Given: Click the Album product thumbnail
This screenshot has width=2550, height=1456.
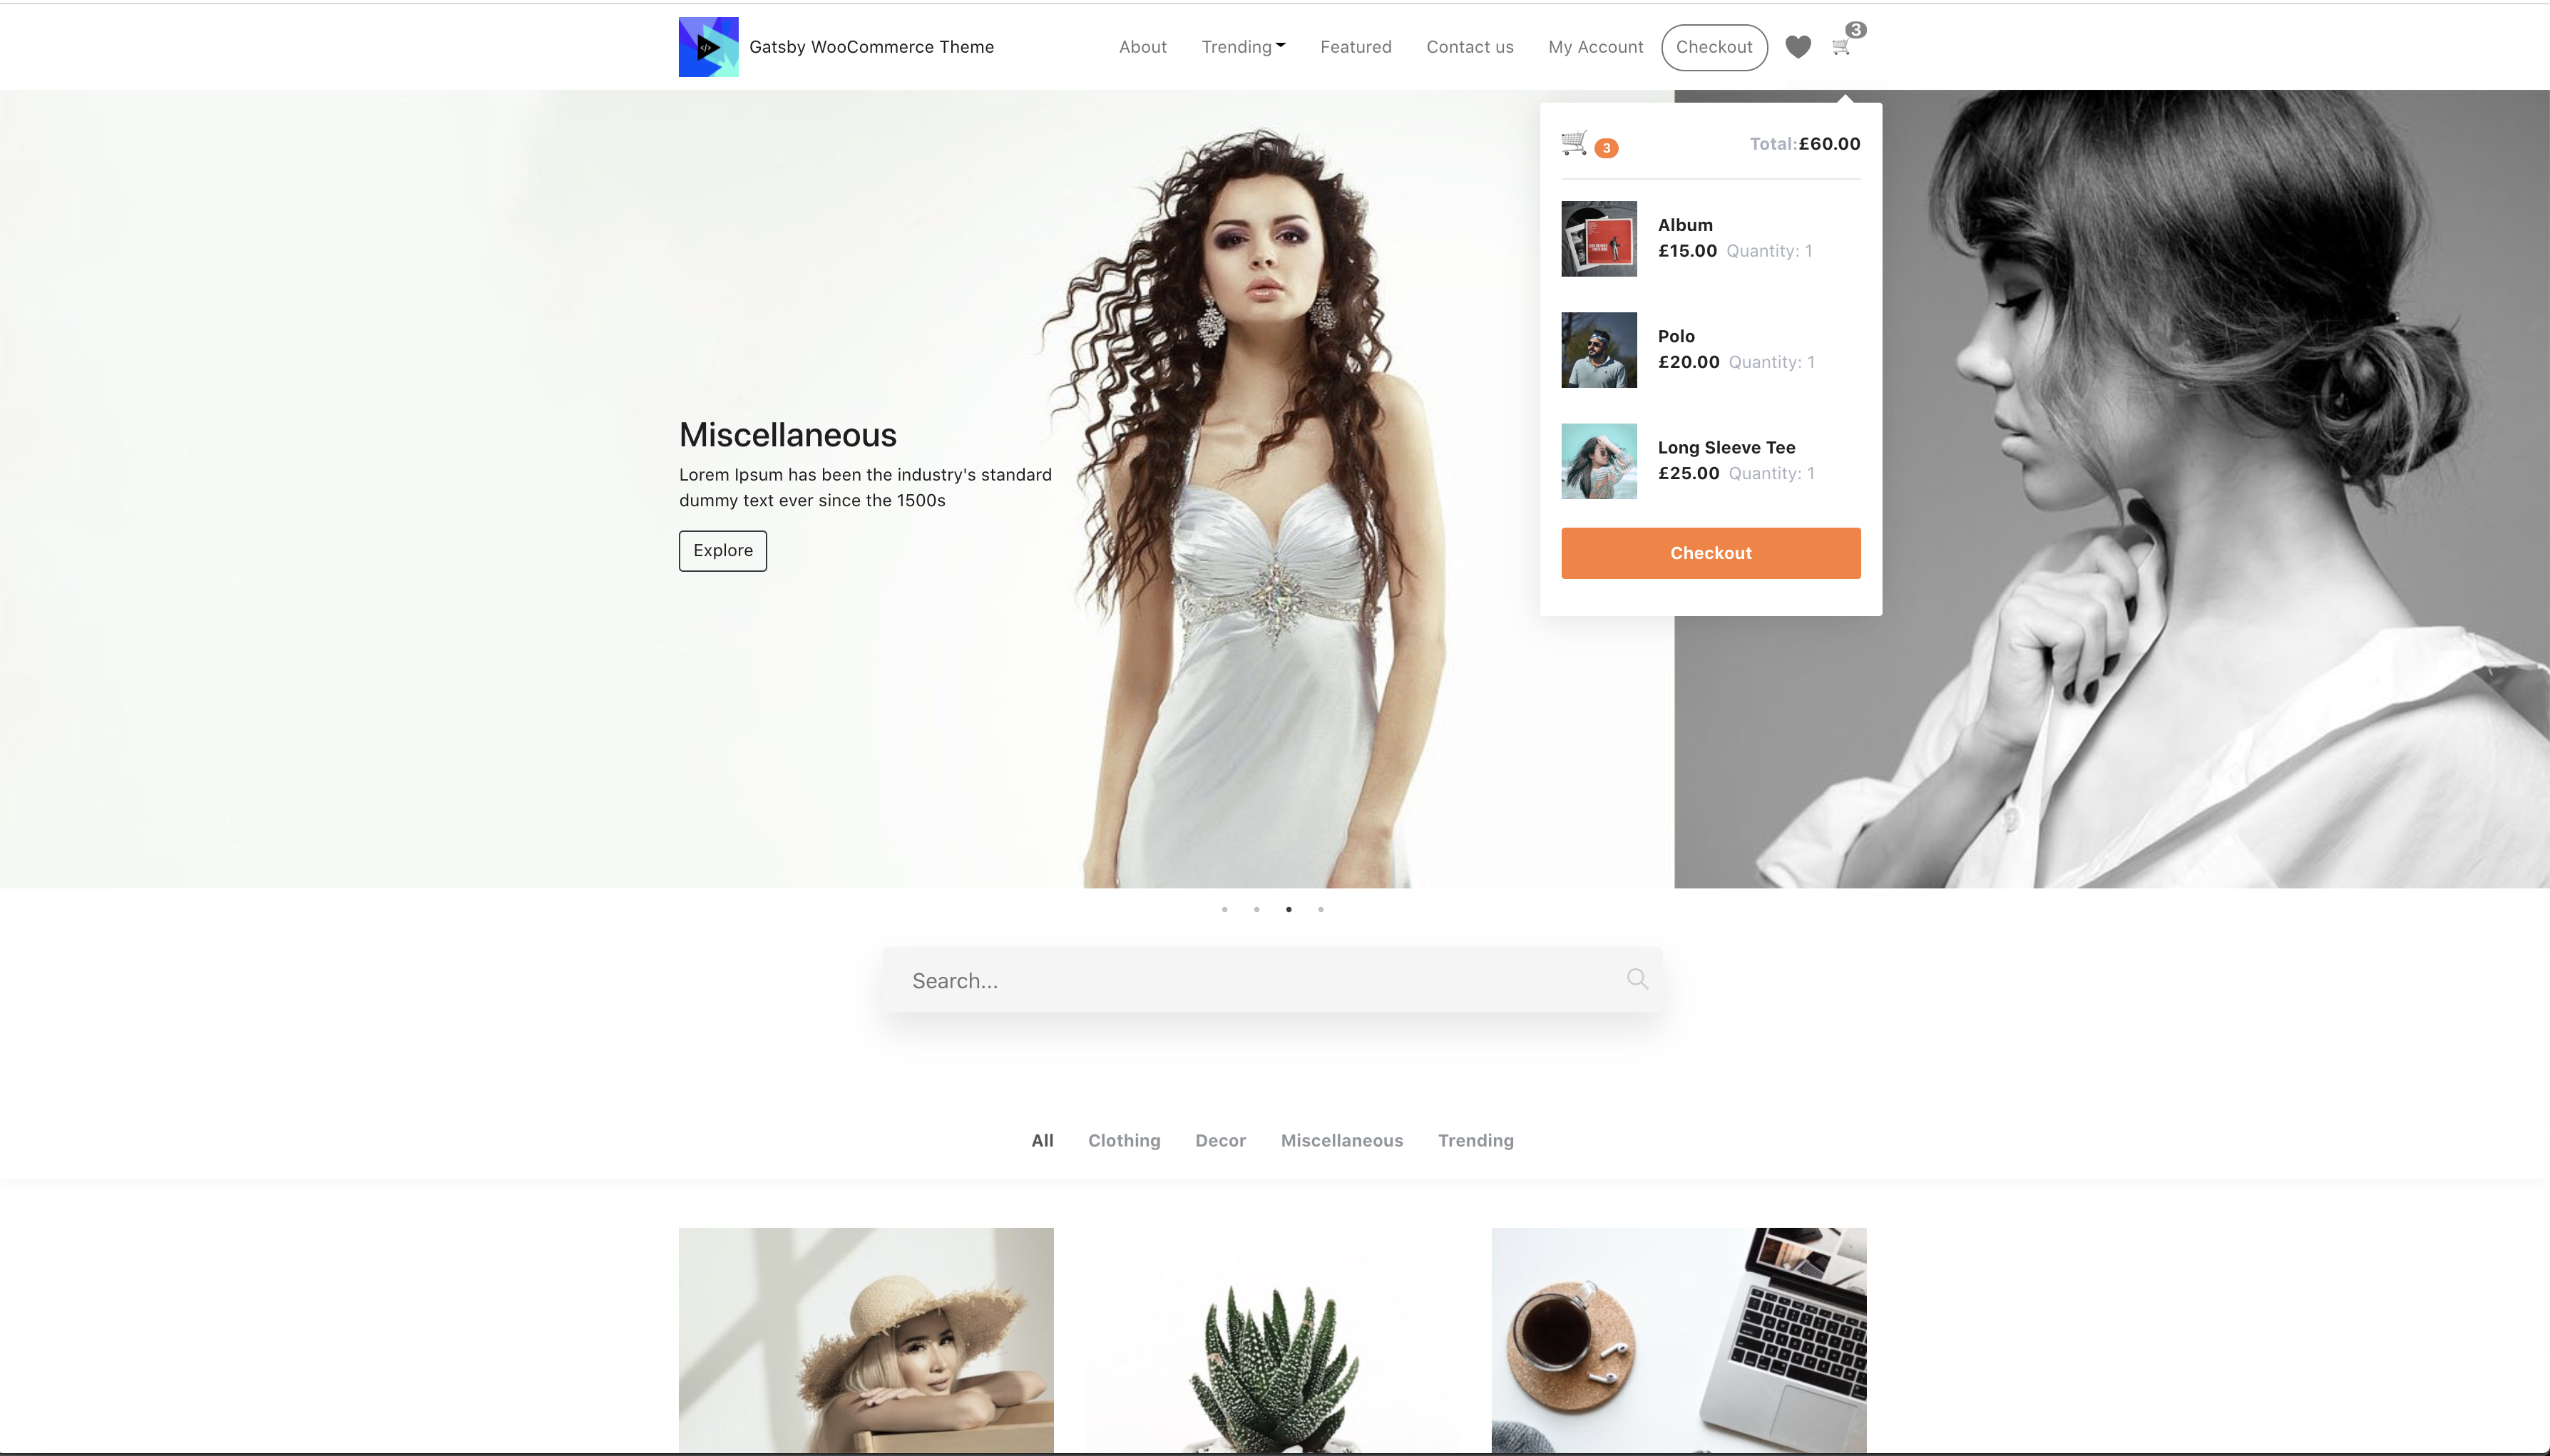Looking at the screenshot, I should (1599, 238).
